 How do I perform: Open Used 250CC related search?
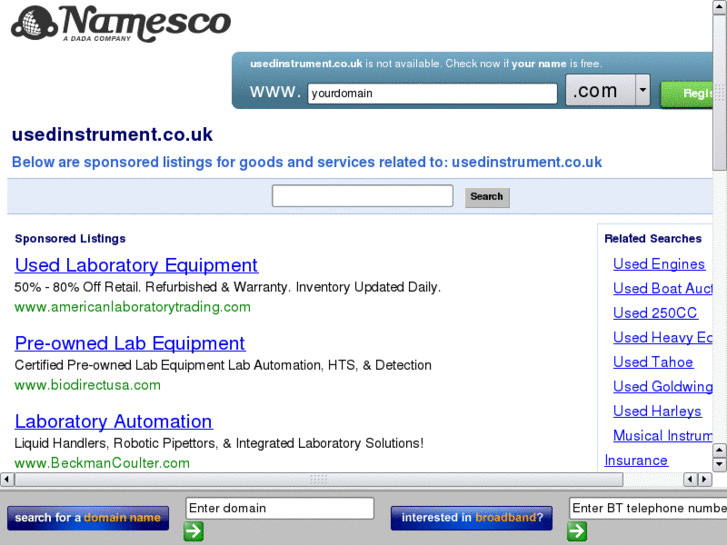coord(655,313)
